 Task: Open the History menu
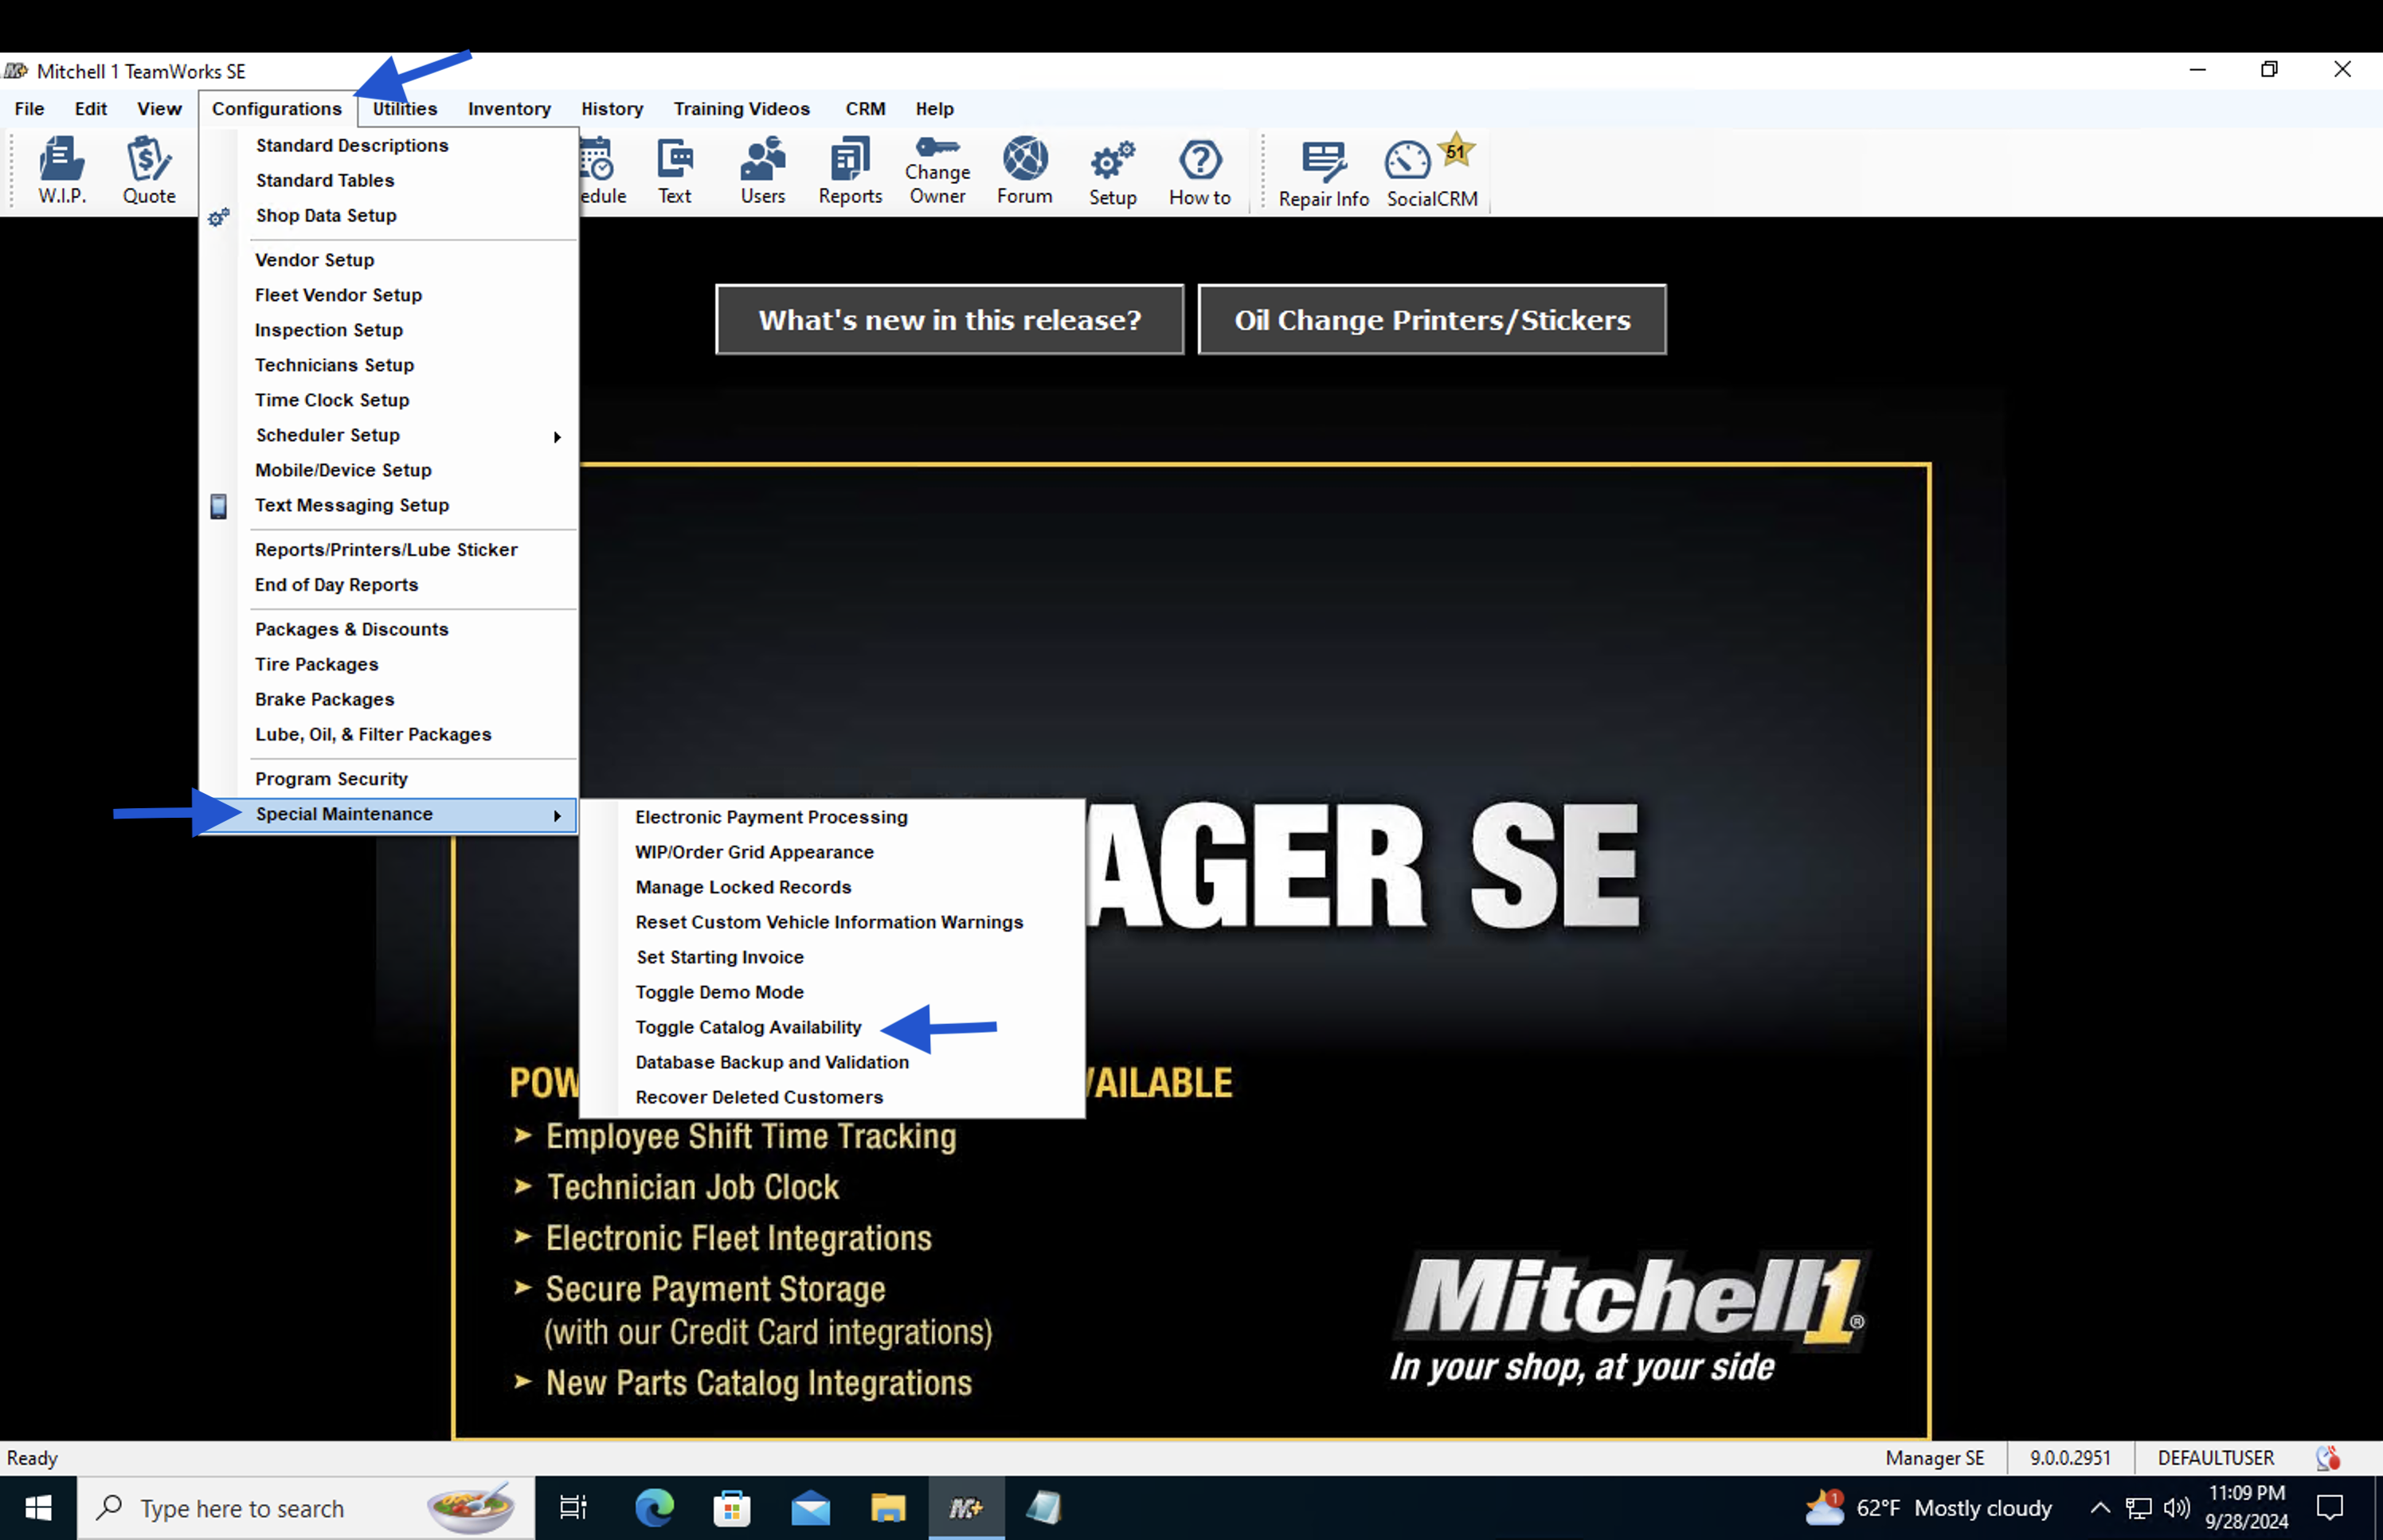point(612,108)
